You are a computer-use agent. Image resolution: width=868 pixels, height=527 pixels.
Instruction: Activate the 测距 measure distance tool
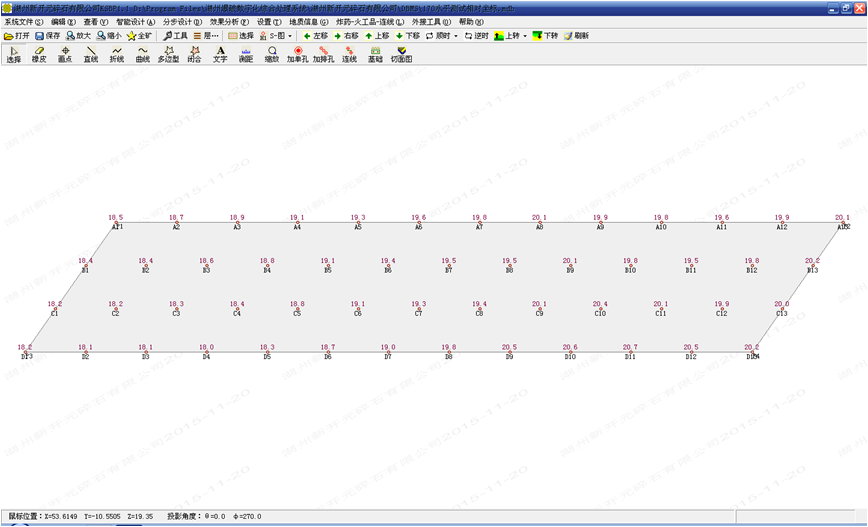point(246,54)
